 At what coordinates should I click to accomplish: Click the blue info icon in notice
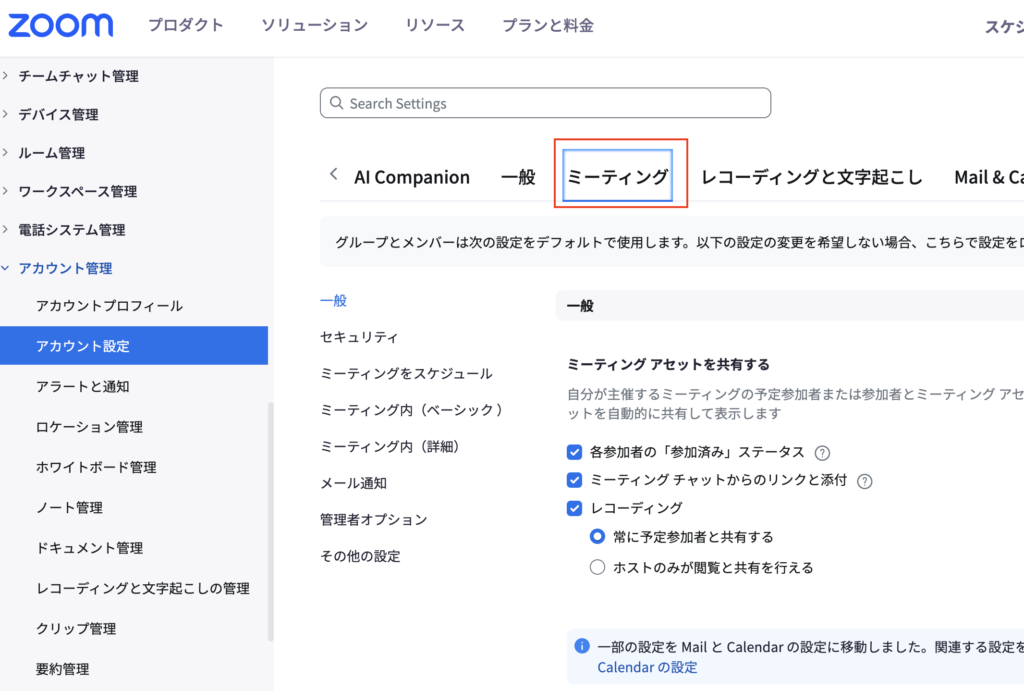point(582,646)
